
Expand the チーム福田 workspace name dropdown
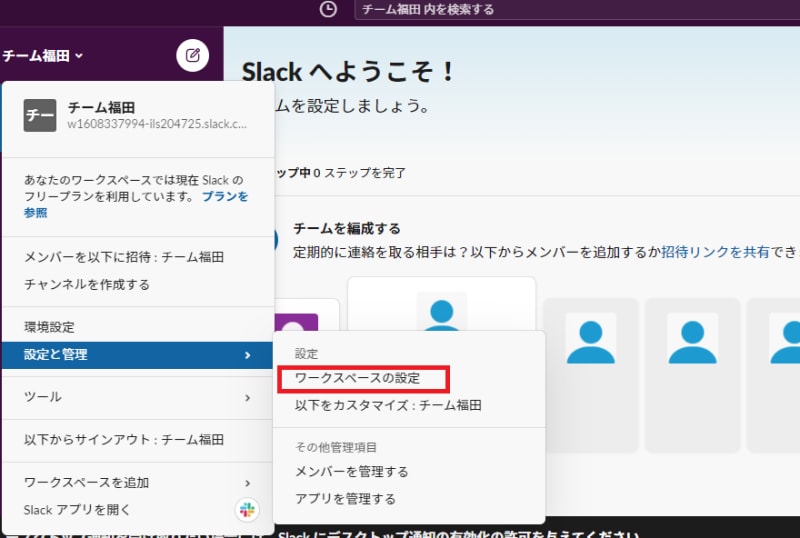pos(43,56)
